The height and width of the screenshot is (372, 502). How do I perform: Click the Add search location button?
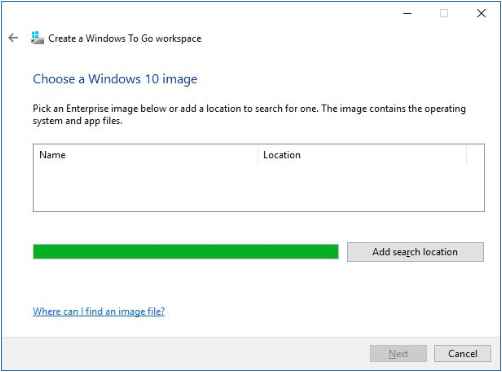pos(415,252)
